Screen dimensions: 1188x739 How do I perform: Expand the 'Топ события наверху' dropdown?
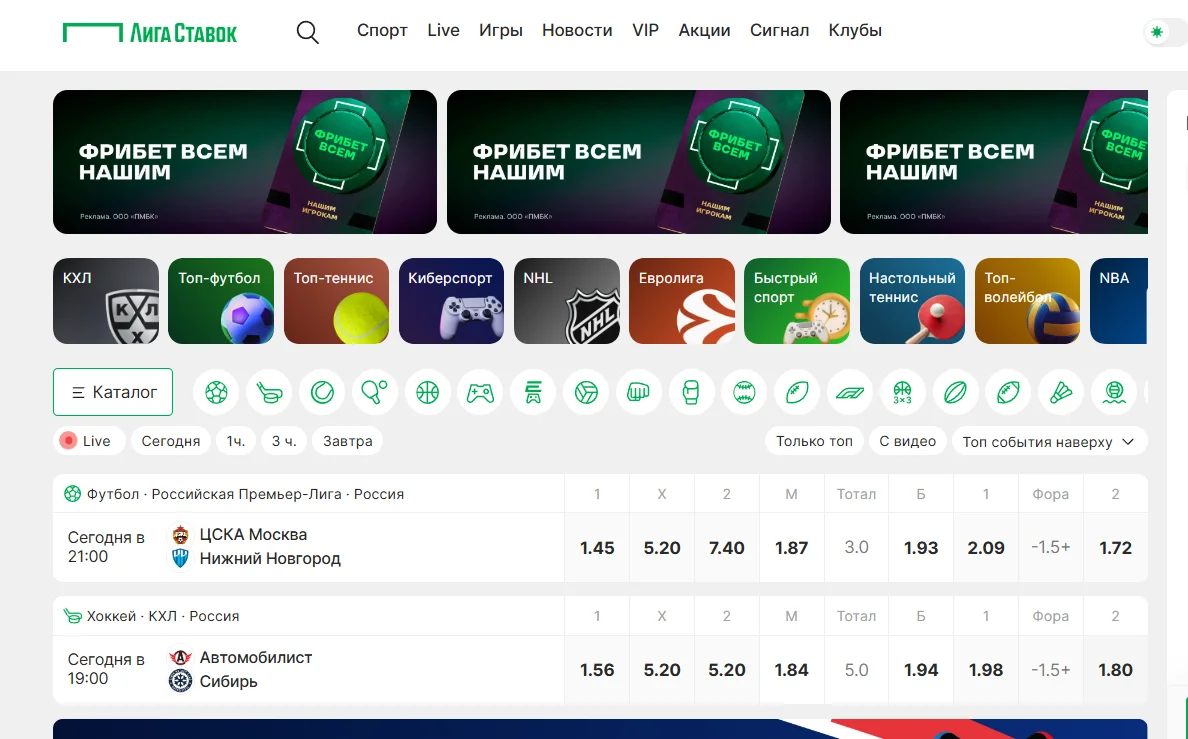[x=1049, y=440]
